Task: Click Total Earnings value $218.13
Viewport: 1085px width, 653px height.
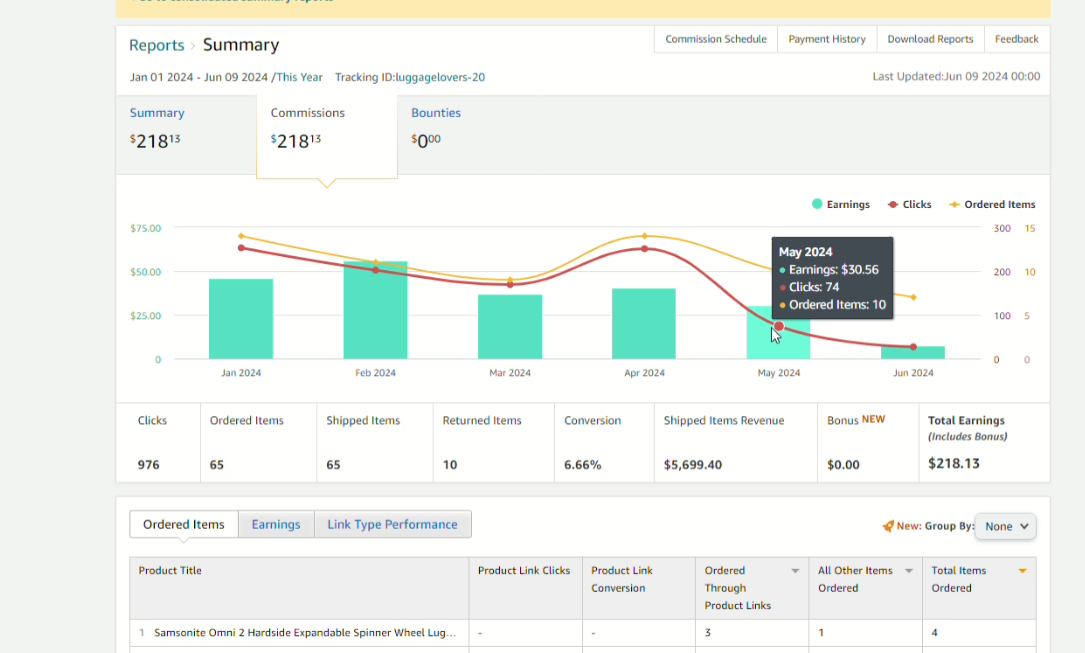Action: point(954,463)
